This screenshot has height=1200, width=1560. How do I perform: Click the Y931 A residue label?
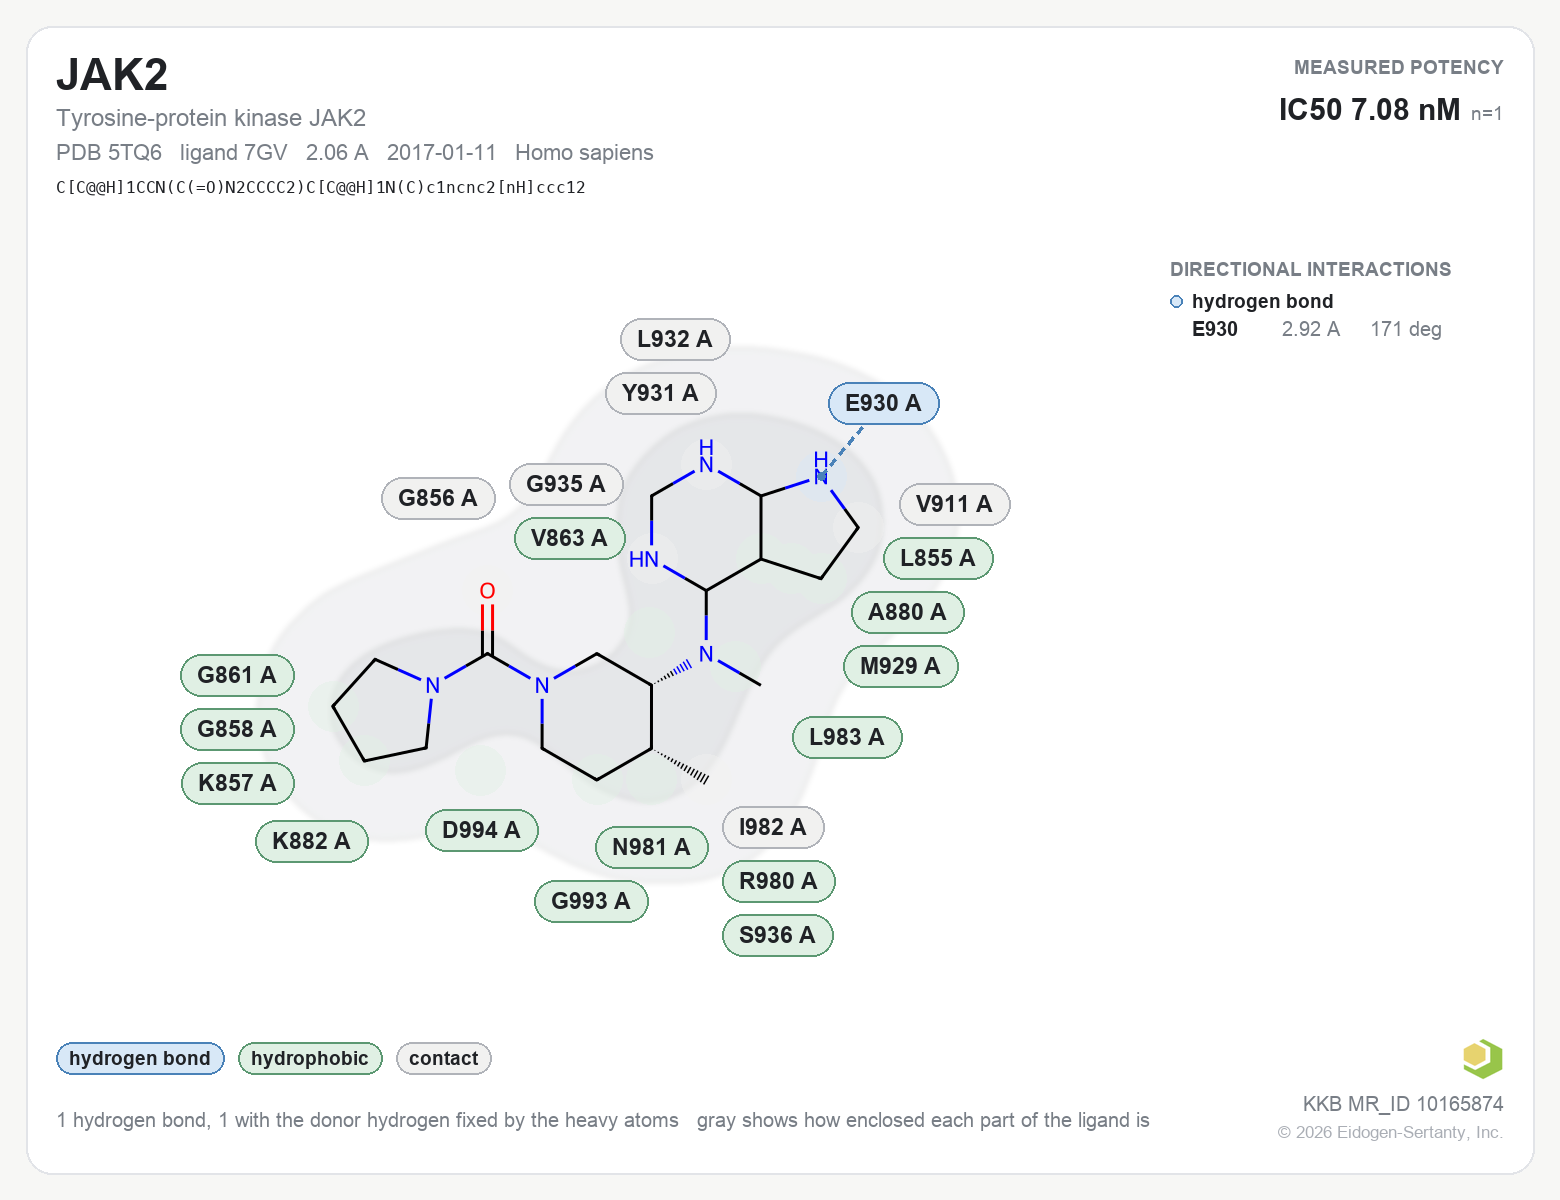click(x=660, y=393)
